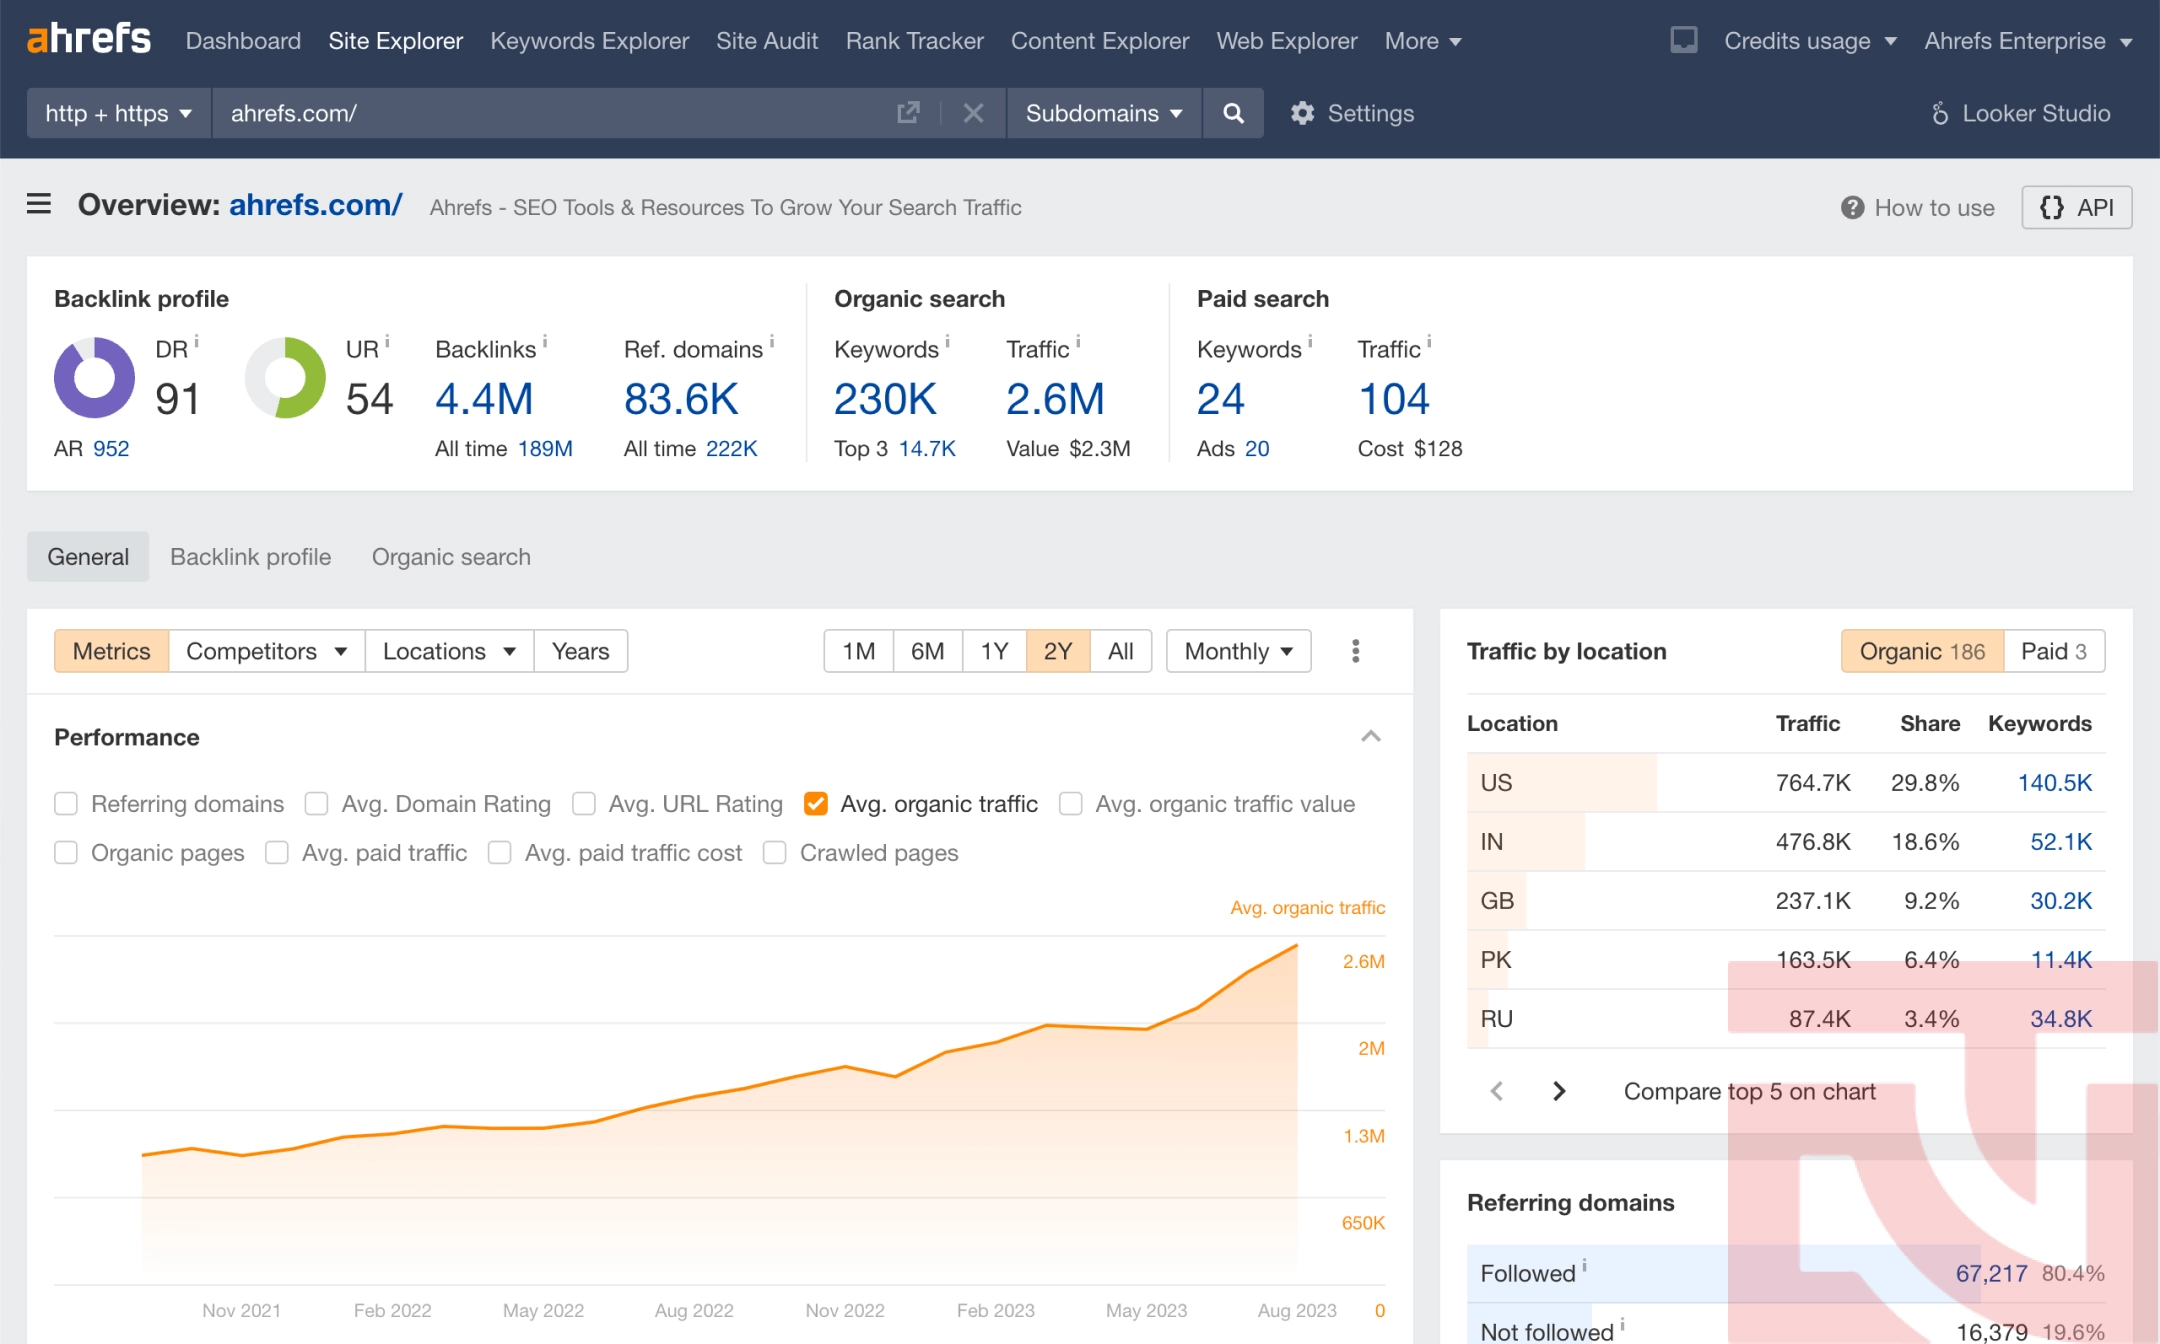
Task: Open the Locations dropdown
Action: coord(449,651)
